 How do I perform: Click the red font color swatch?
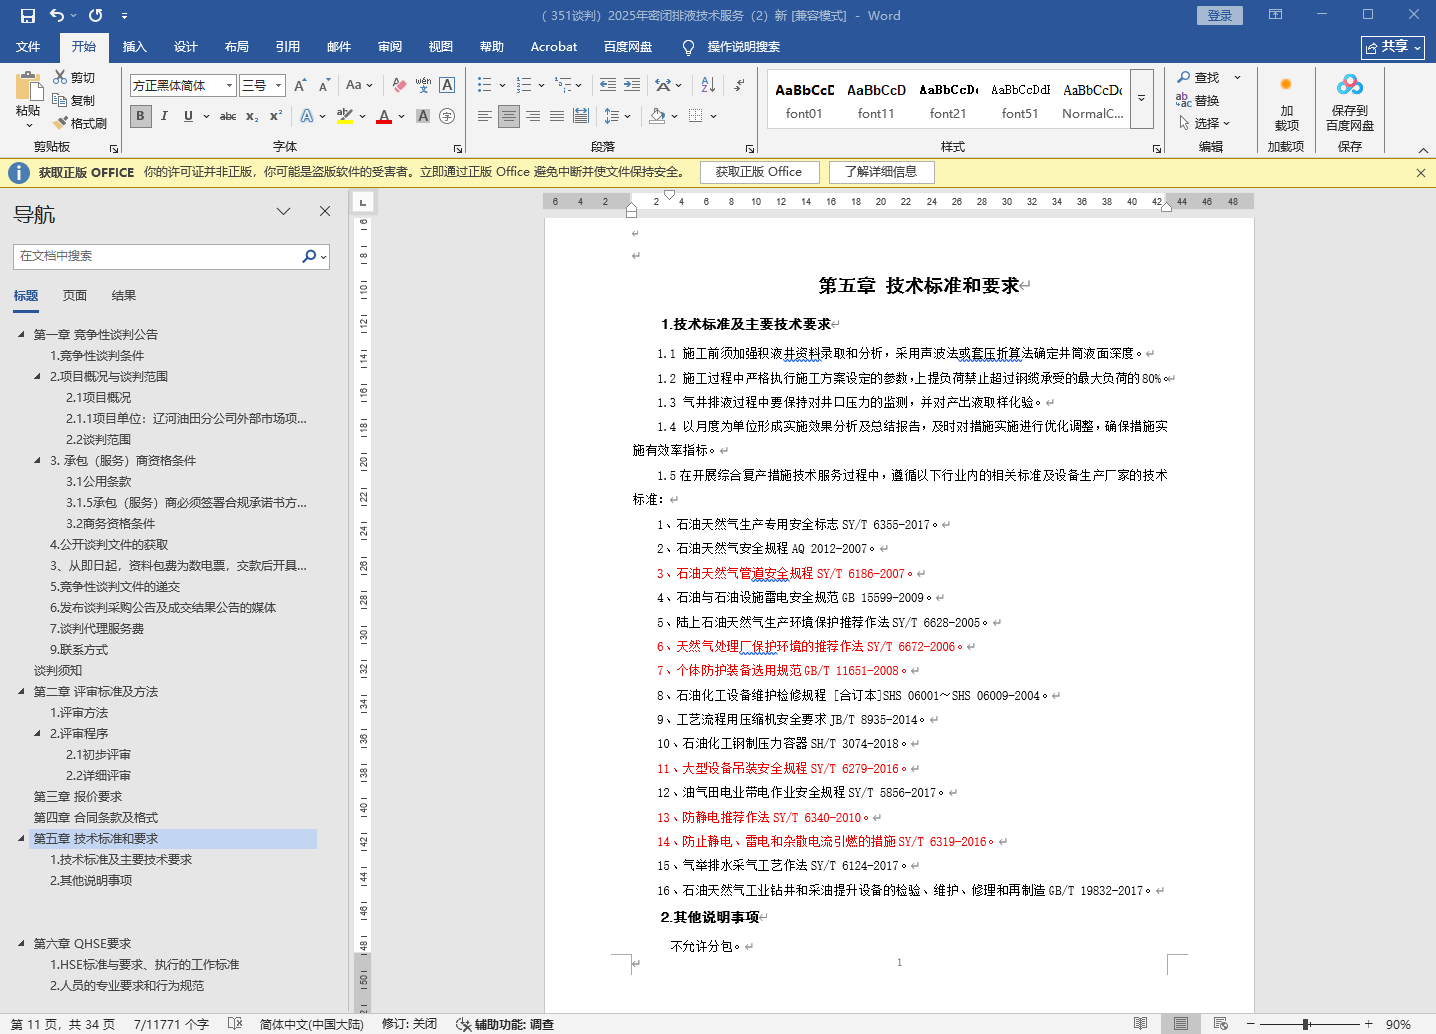tap(384, 116)
